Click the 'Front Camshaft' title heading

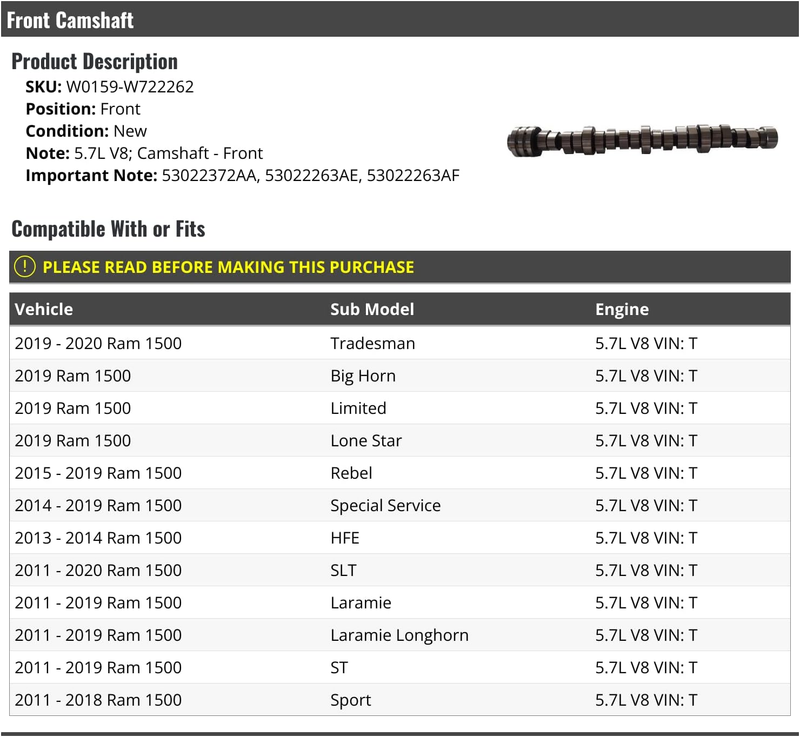tap(70, 20)
